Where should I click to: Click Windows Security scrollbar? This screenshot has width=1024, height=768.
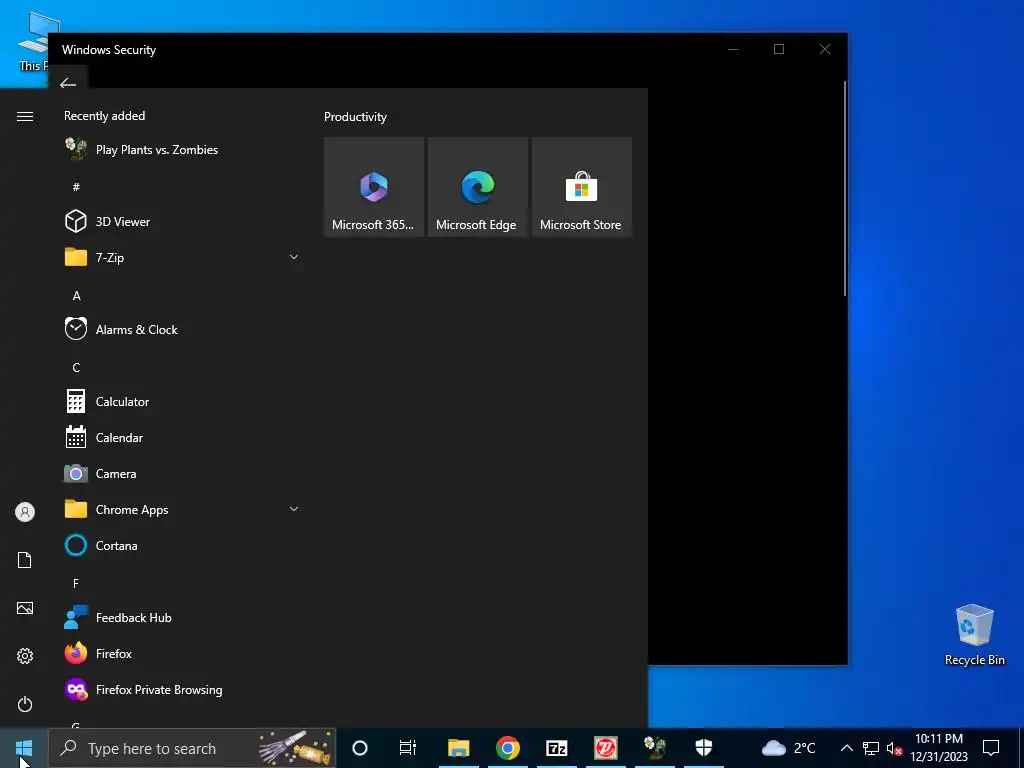click(845, 189)
